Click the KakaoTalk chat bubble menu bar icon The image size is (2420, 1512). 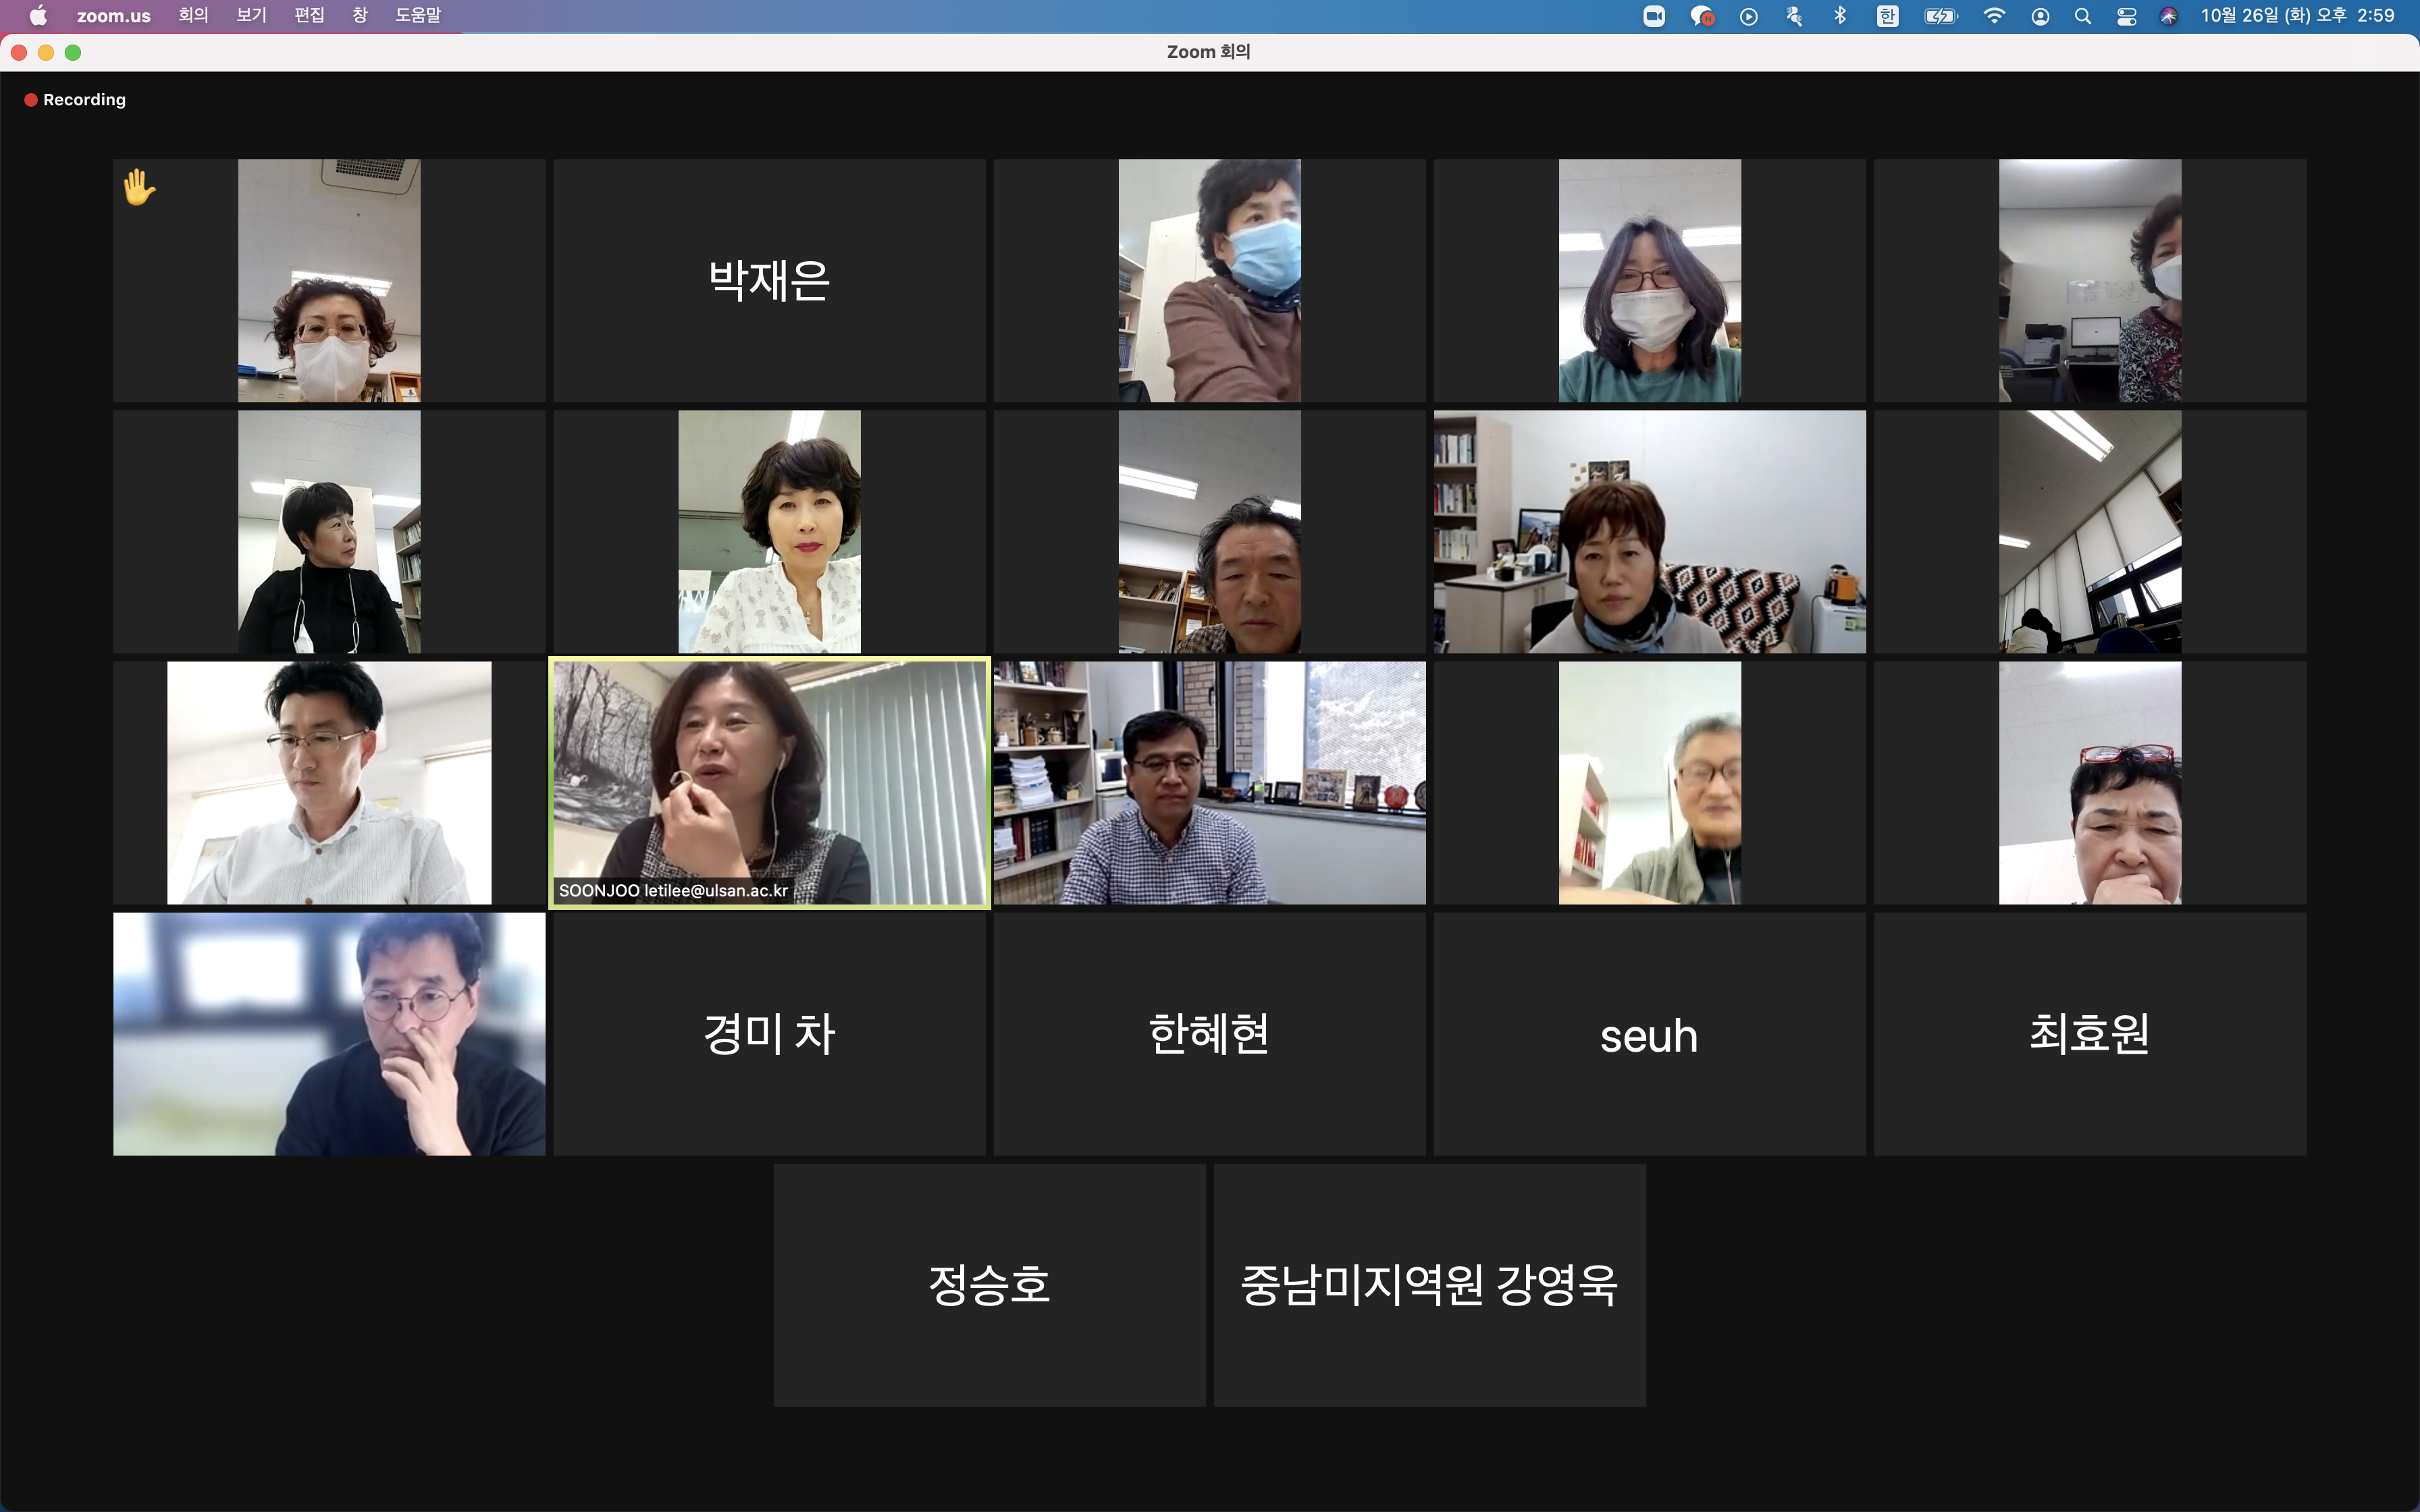pyautogui.click(x=1702, y=16)
